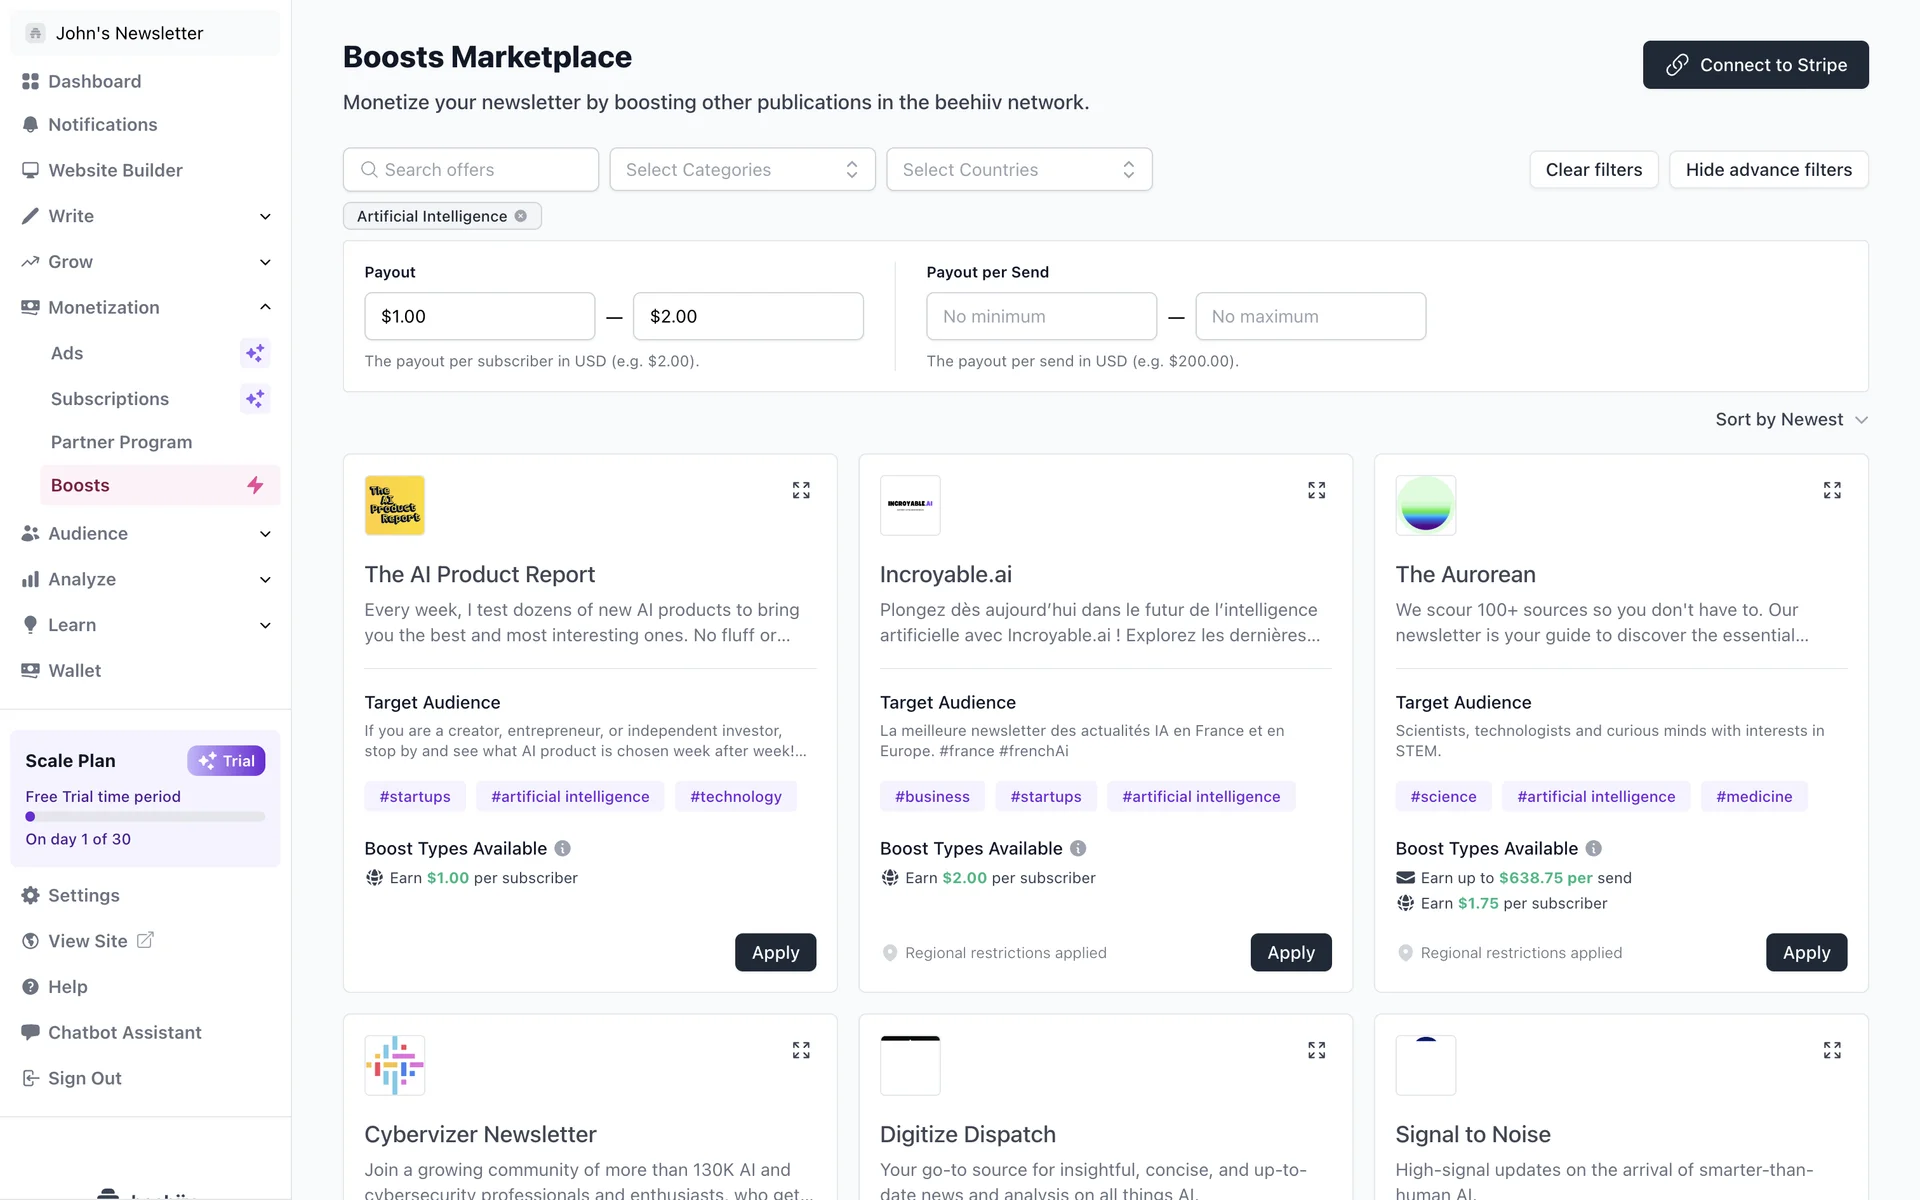The image size is (1920, 1200).
Task: Click Connect to Stripe button
Action: (x=1755, y=65)
